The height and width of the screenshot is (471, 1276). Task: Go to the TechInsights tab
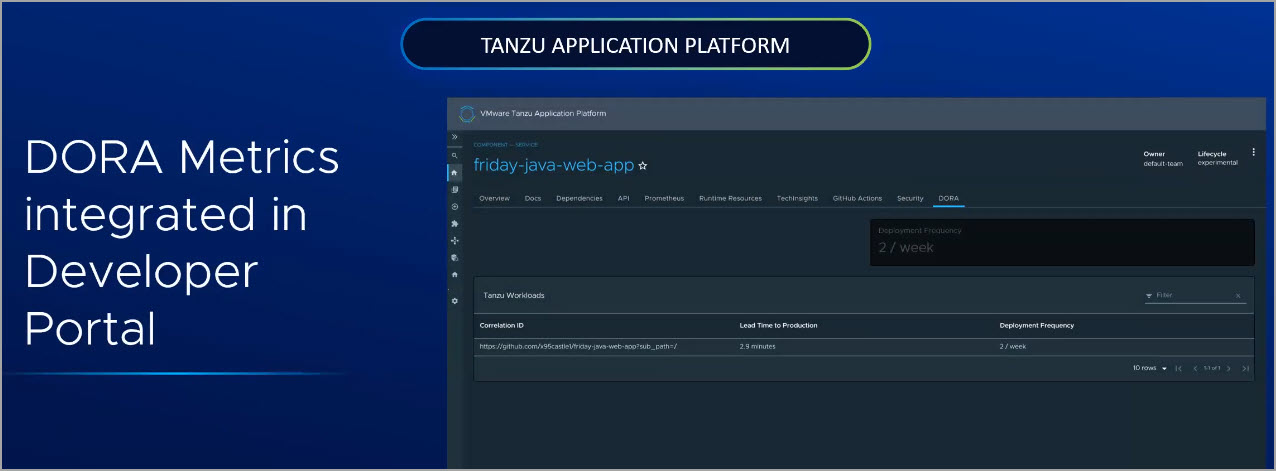point(798,198)
